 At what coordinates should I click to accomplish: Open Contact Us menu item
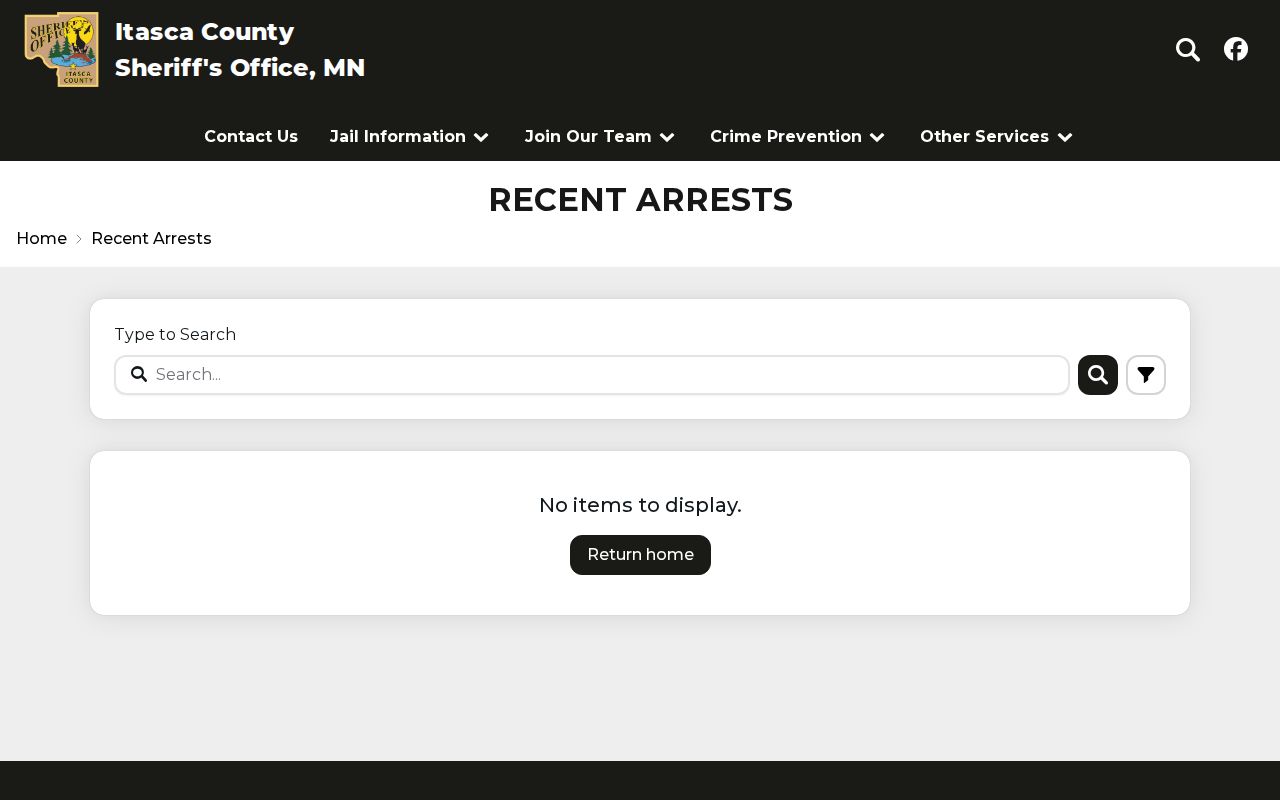click(251, 136)
